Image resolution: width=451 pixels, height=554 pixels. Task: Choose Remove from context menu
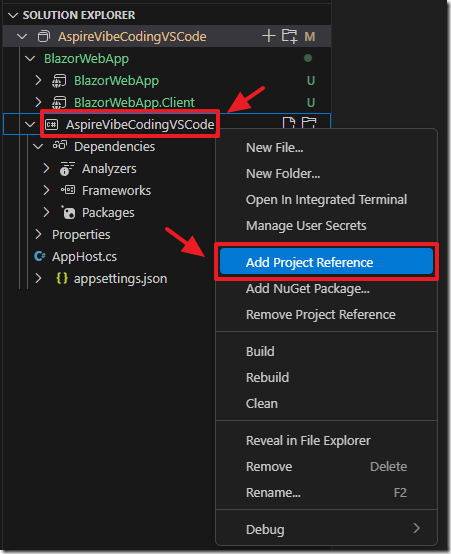(326, 467)
